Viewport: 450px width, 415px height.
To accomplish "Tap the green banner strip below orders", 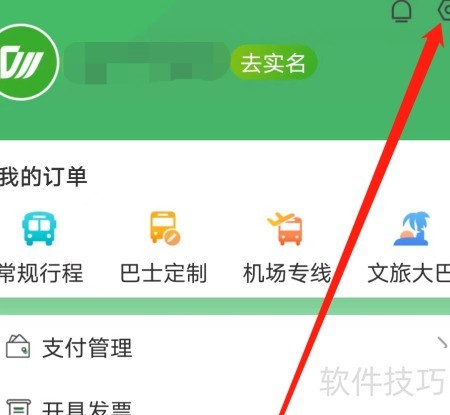I will pyautogui.click(x=225, y=306).
